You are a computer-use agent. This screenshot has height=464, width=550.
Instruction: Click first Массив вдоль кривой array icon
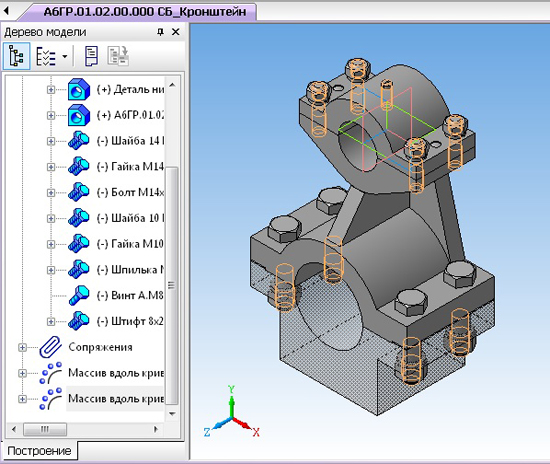pos(51,373)
